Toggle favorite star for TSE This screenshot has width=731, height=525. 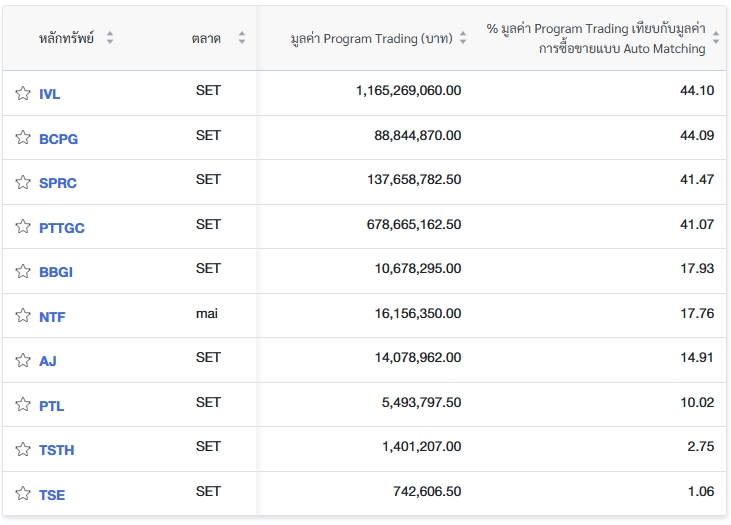pyautogui.click(x=22, y=494)
